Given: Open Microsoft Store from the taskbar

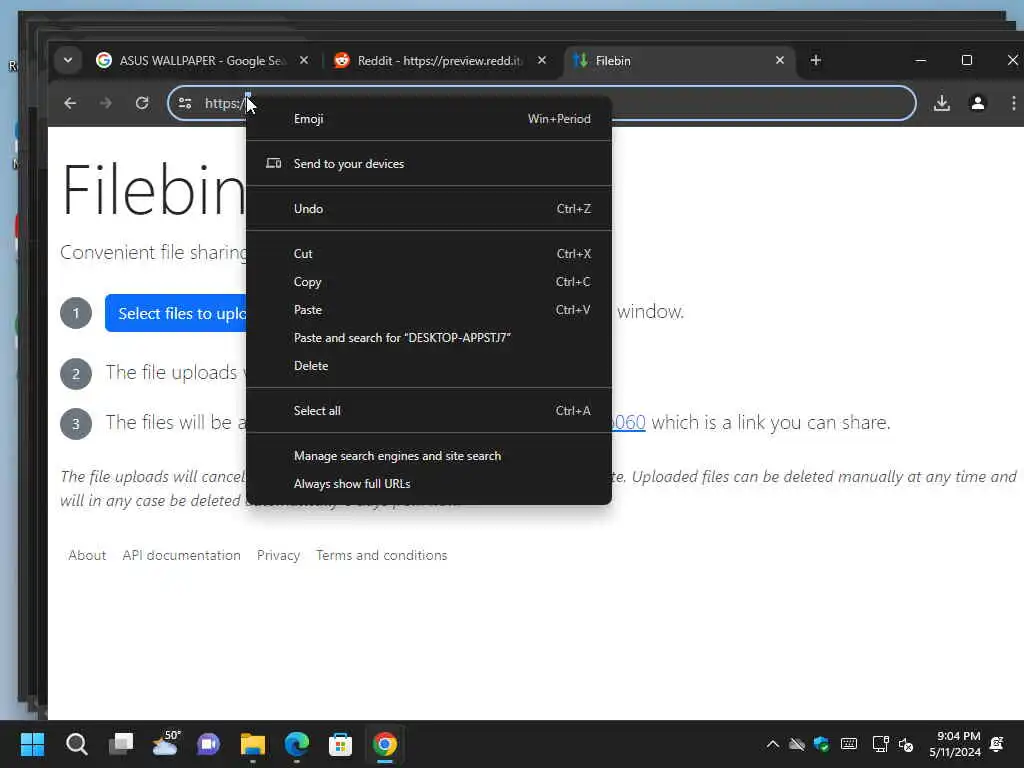Looking at the screenshot, I should [340, 744].
